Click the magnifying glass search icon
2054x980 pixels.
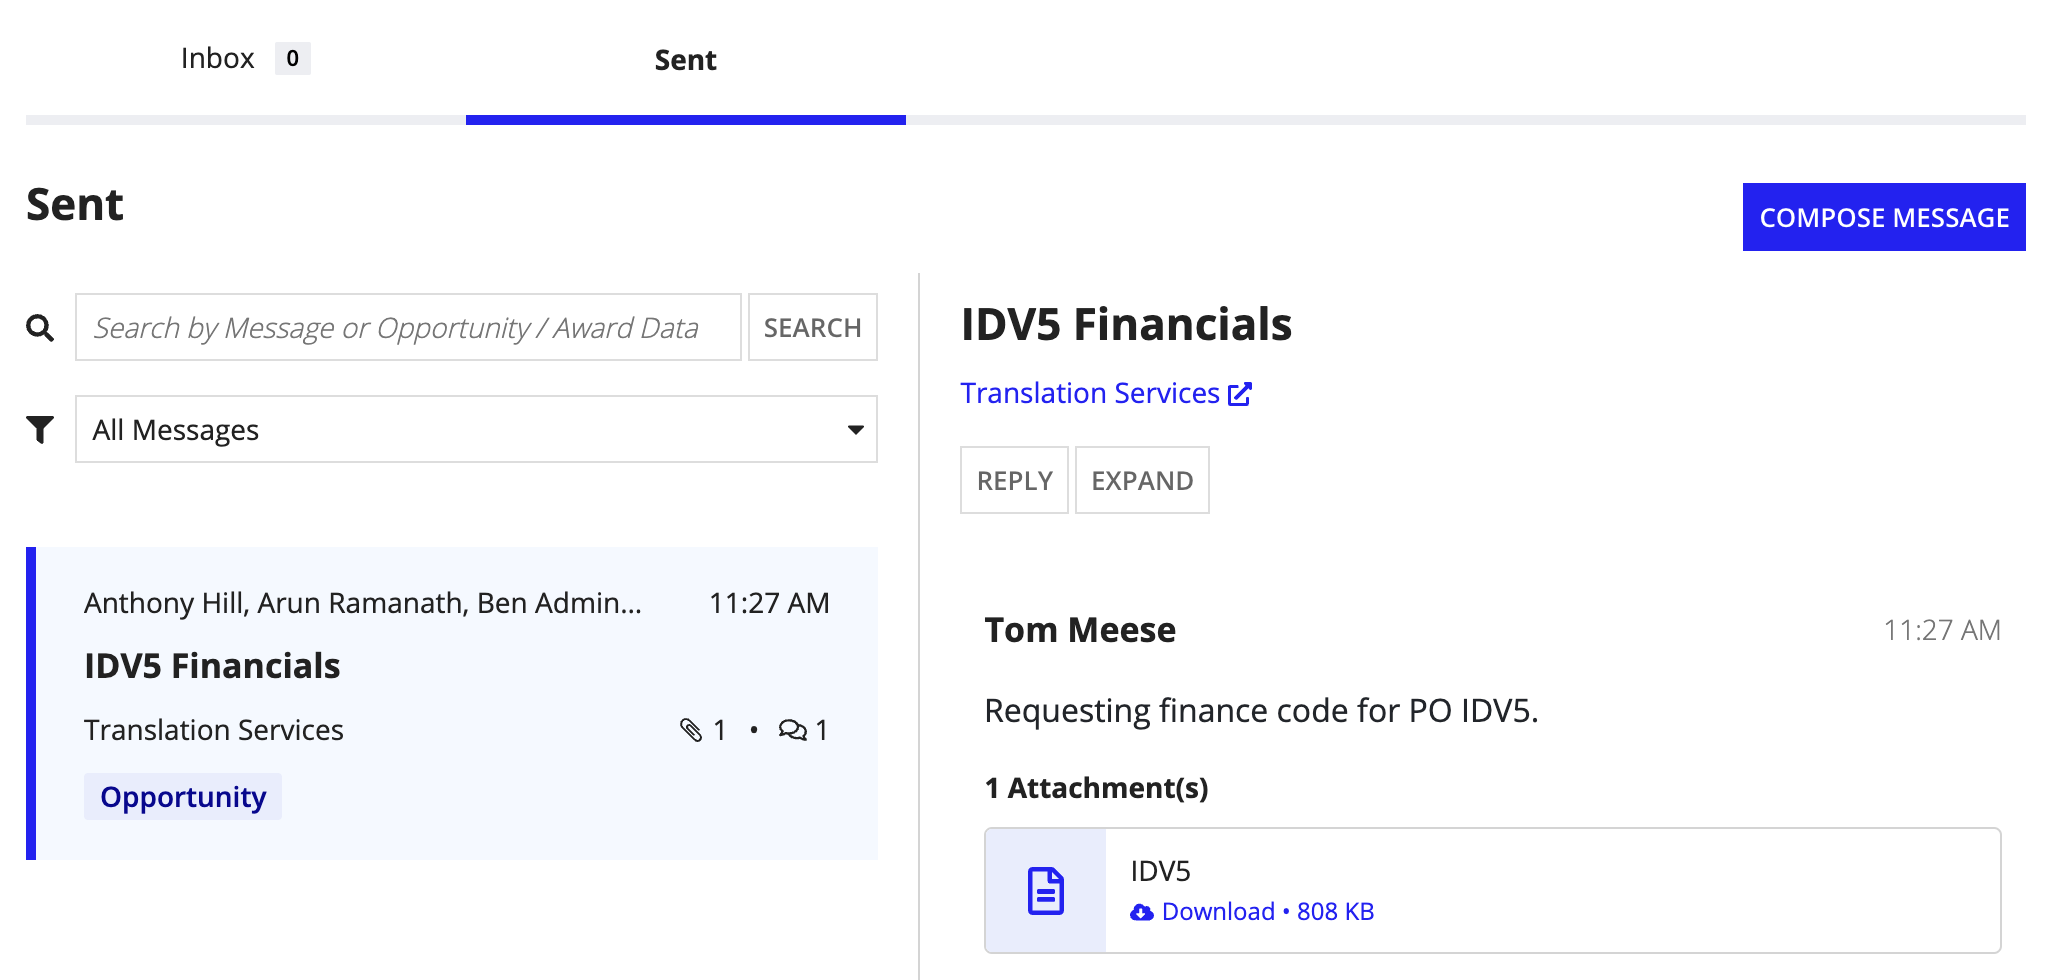(x=40, y=327)
